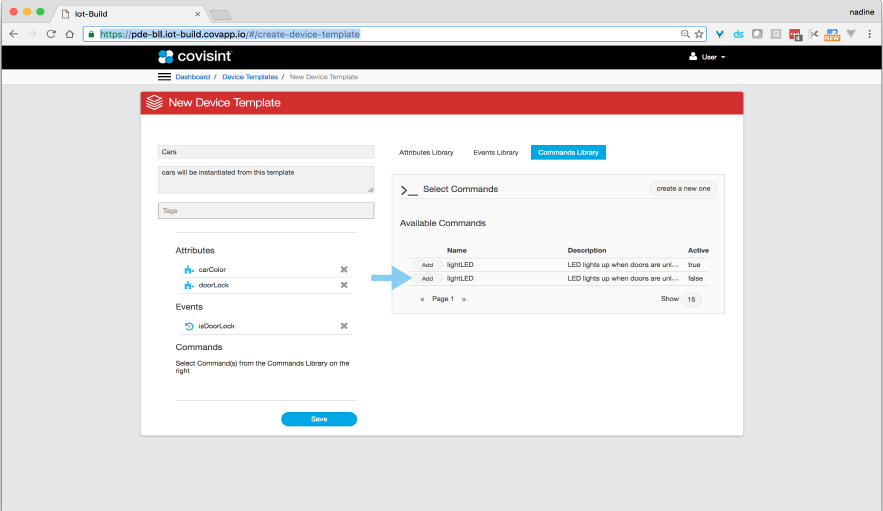883x511 pixels.
Task: Switch to the Attributes Library tab
Action: tap(426, 153)
